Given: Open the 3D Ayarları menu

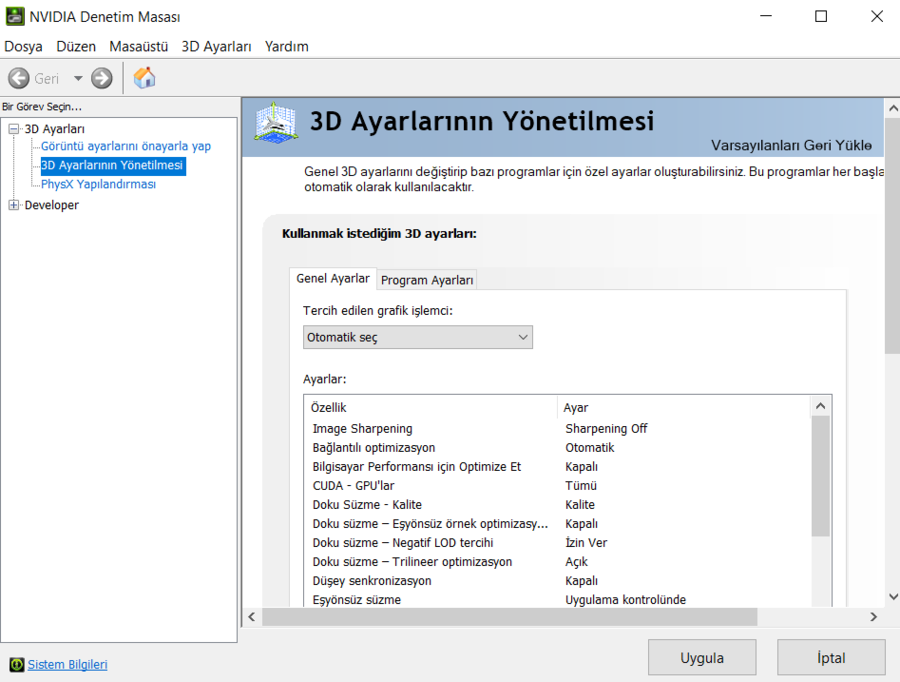Looking at the screenshot, I should [216, 46].
